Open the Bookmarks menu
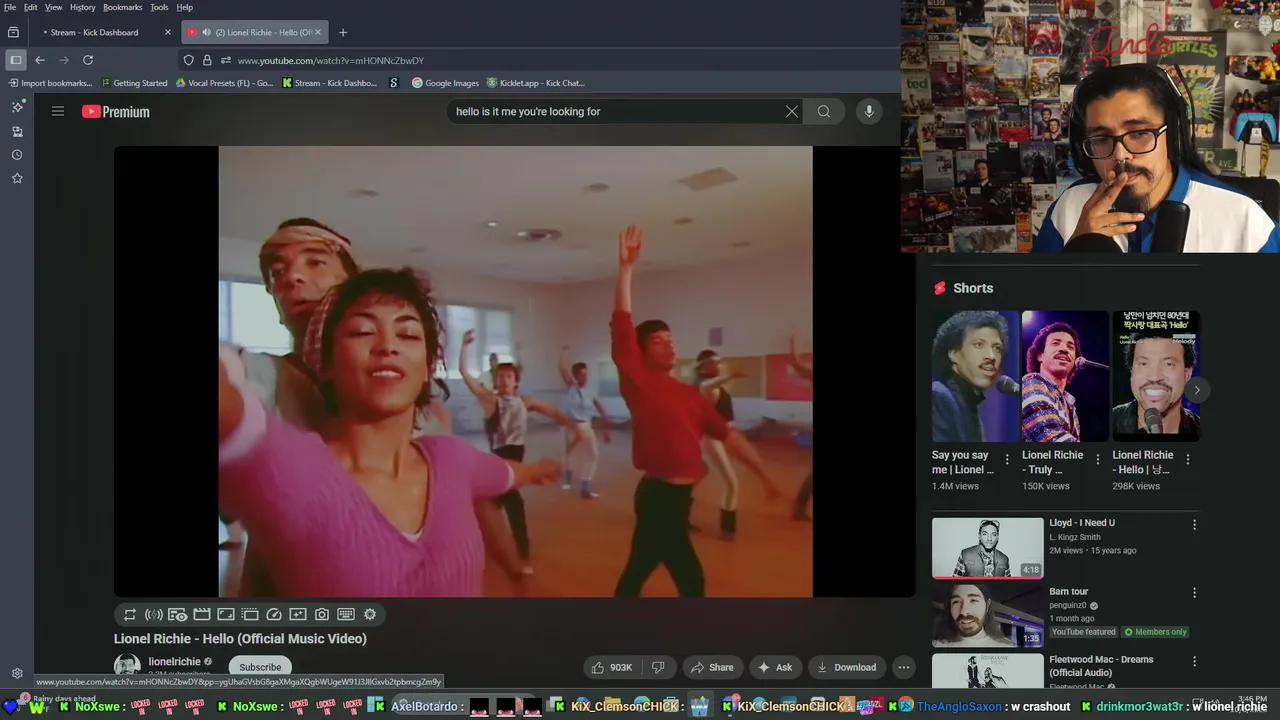Screen dimensions: 1280x720 [x=123, y=7]
